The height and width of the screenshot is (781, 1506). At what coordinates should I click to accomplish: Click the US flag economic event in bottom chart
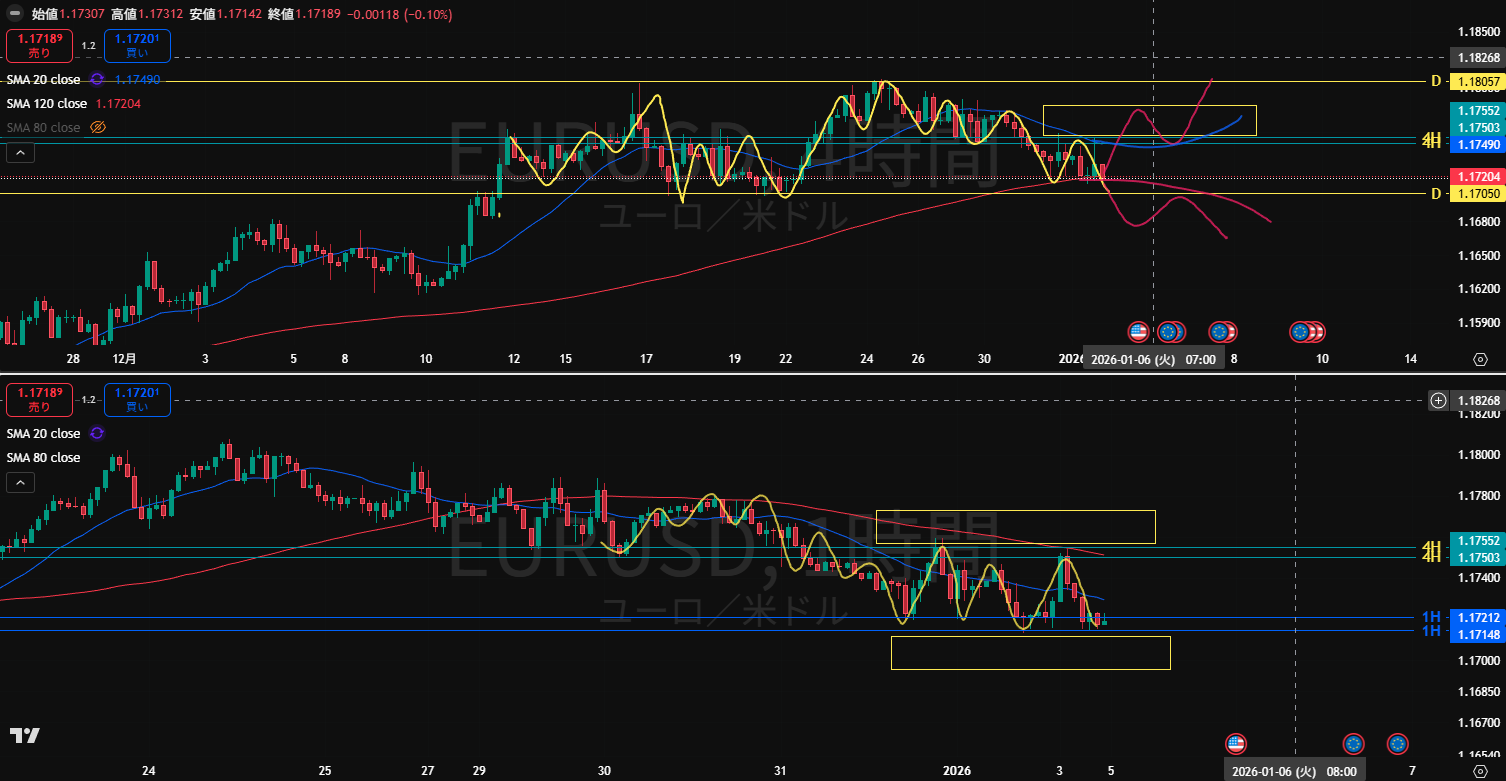(1236, 743)
